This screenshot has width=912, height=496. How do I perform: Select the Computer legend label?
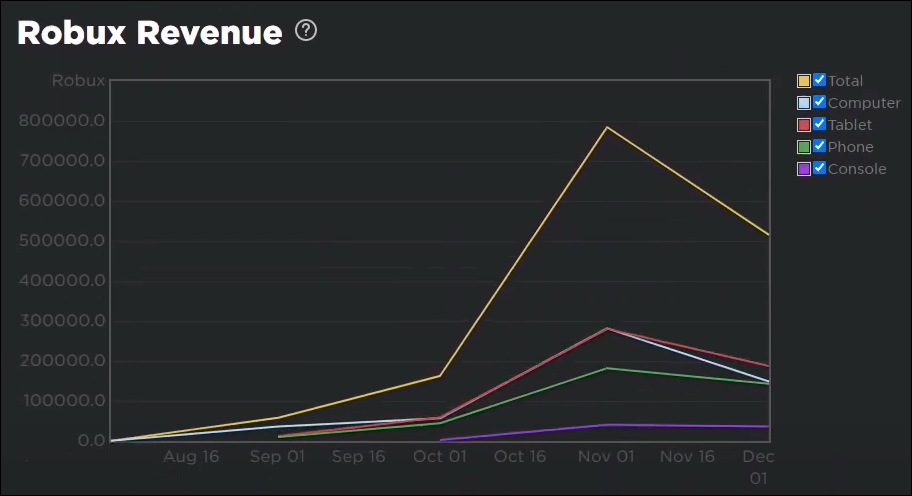tap(864, 104)
